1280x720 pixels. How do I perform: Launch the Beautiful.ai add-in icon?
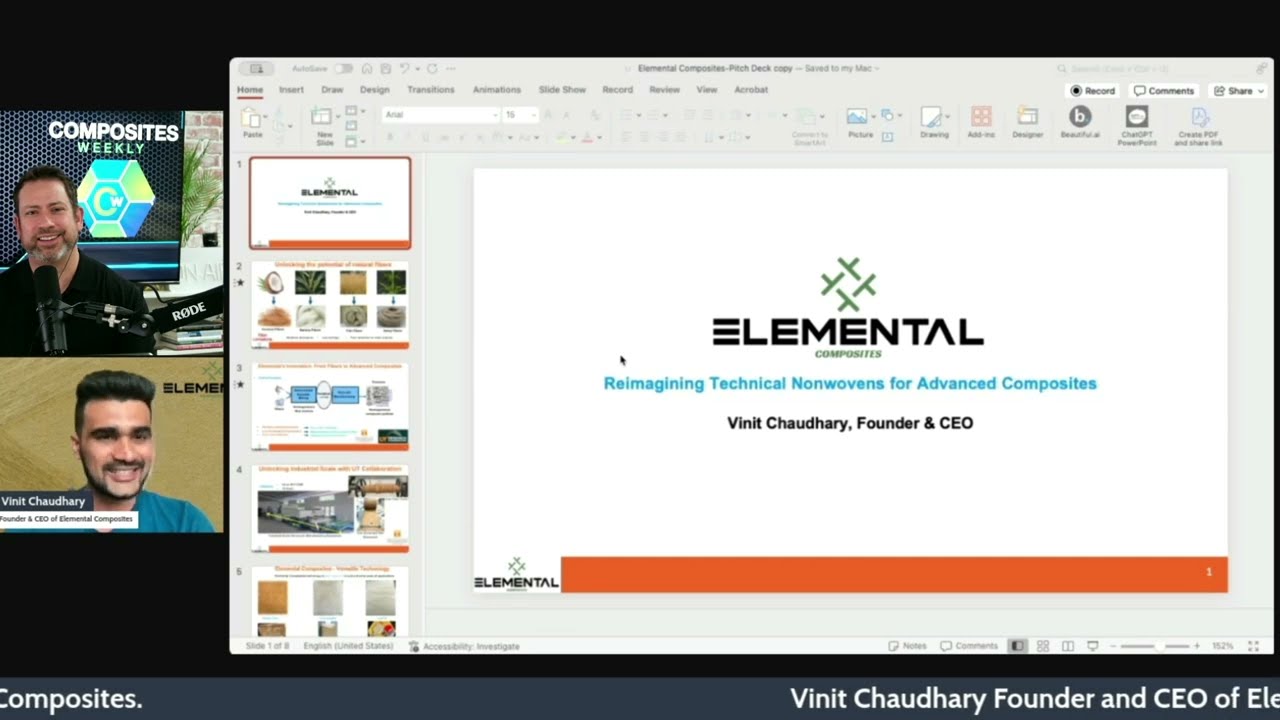(x=1080, y=116)
